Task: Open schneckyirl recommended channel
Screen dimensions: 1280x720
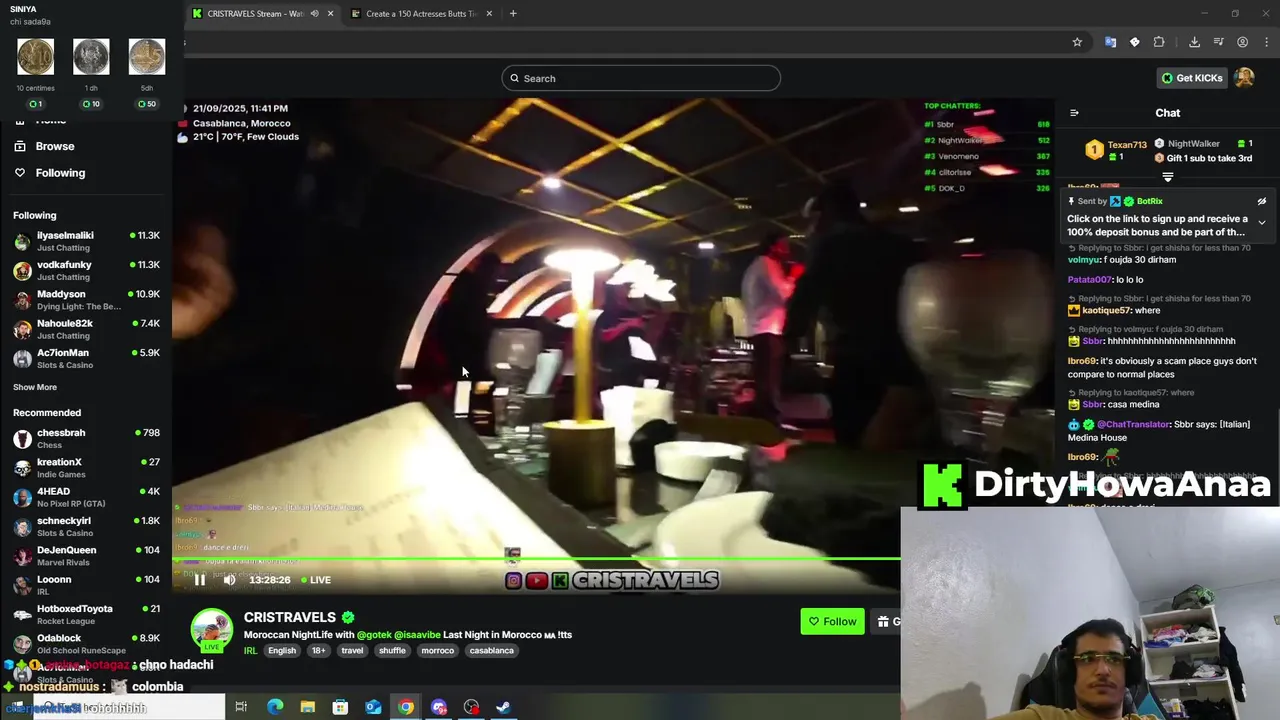Action: tap(86, 526)
